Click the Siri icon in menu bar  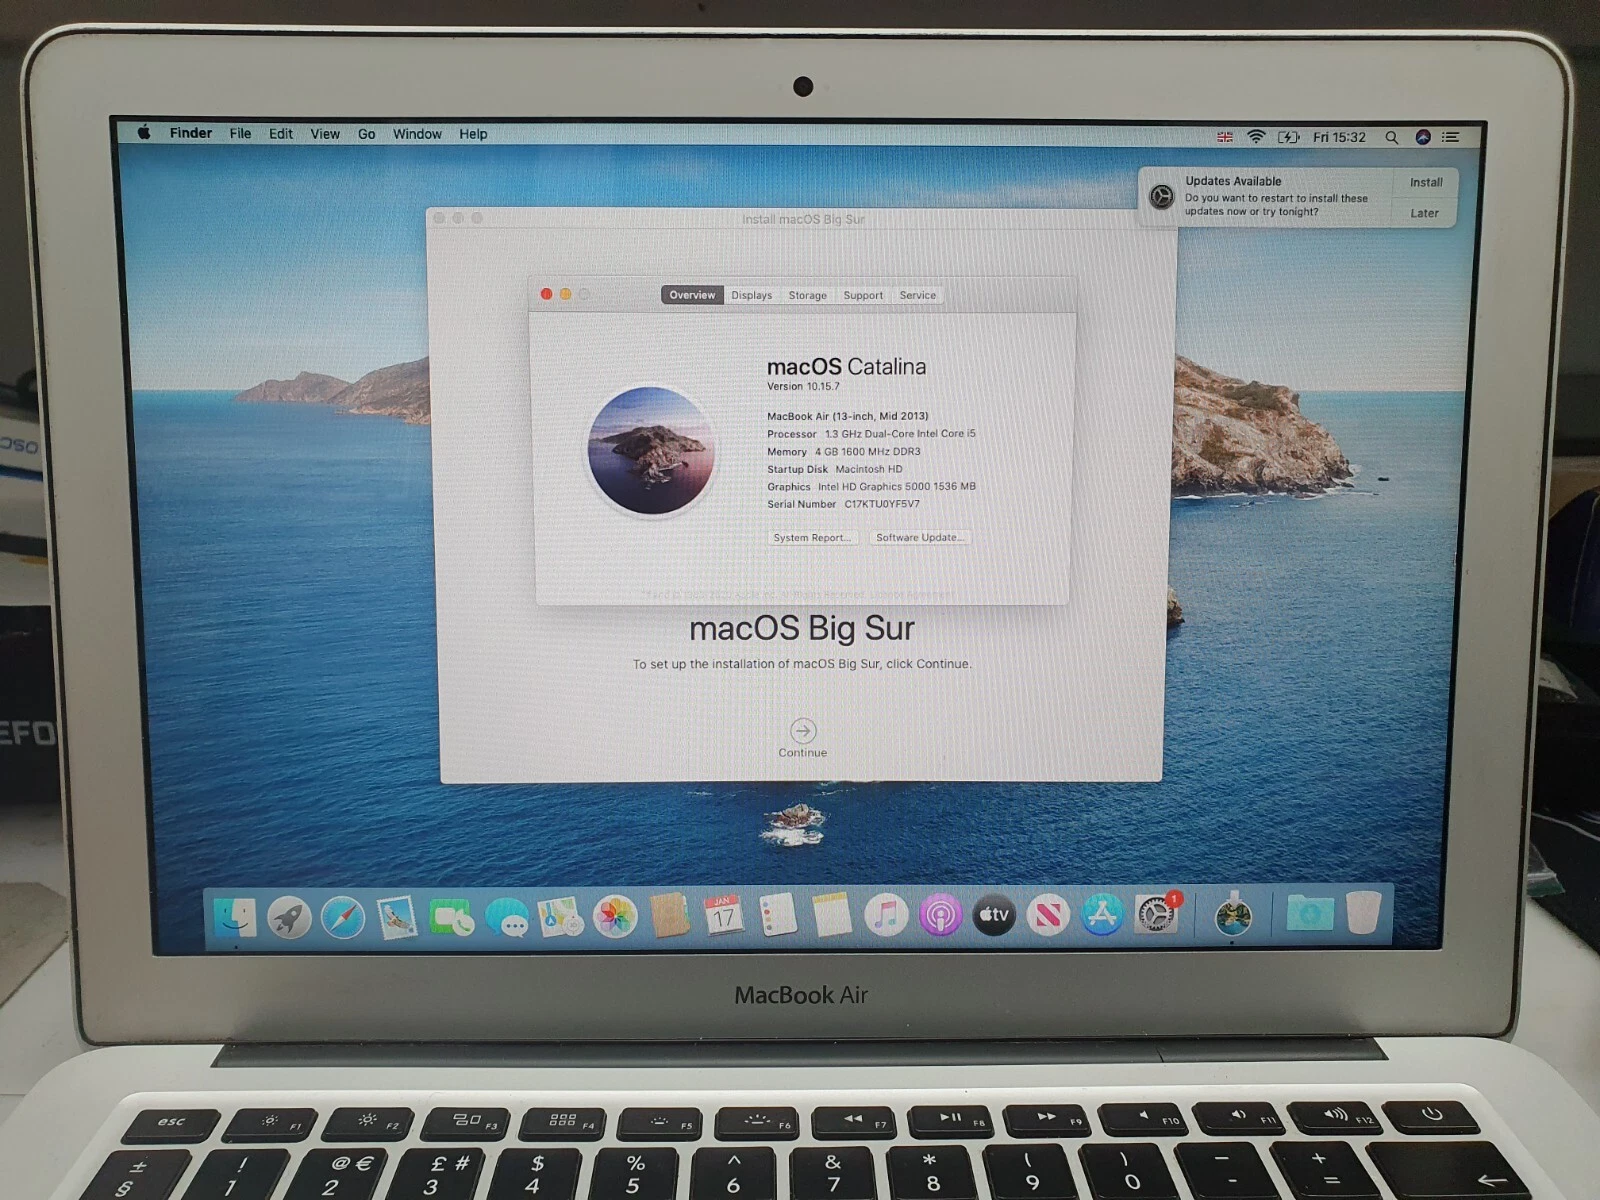tap(1423, 137)
